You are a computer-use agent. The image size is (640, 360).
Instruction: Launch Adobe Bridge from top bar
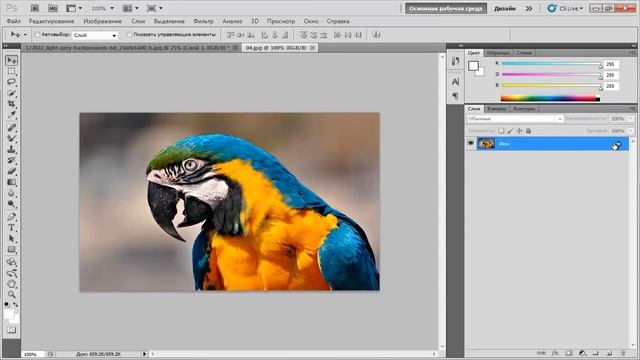[x=35, y=8]
